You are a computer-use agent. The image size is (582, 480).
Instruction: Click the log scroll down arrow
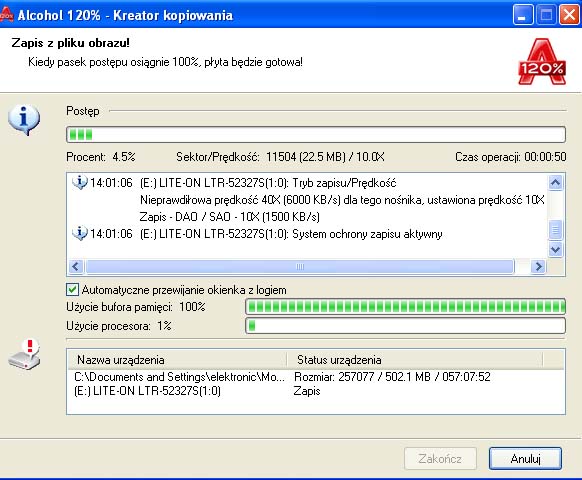click(555, 249)
